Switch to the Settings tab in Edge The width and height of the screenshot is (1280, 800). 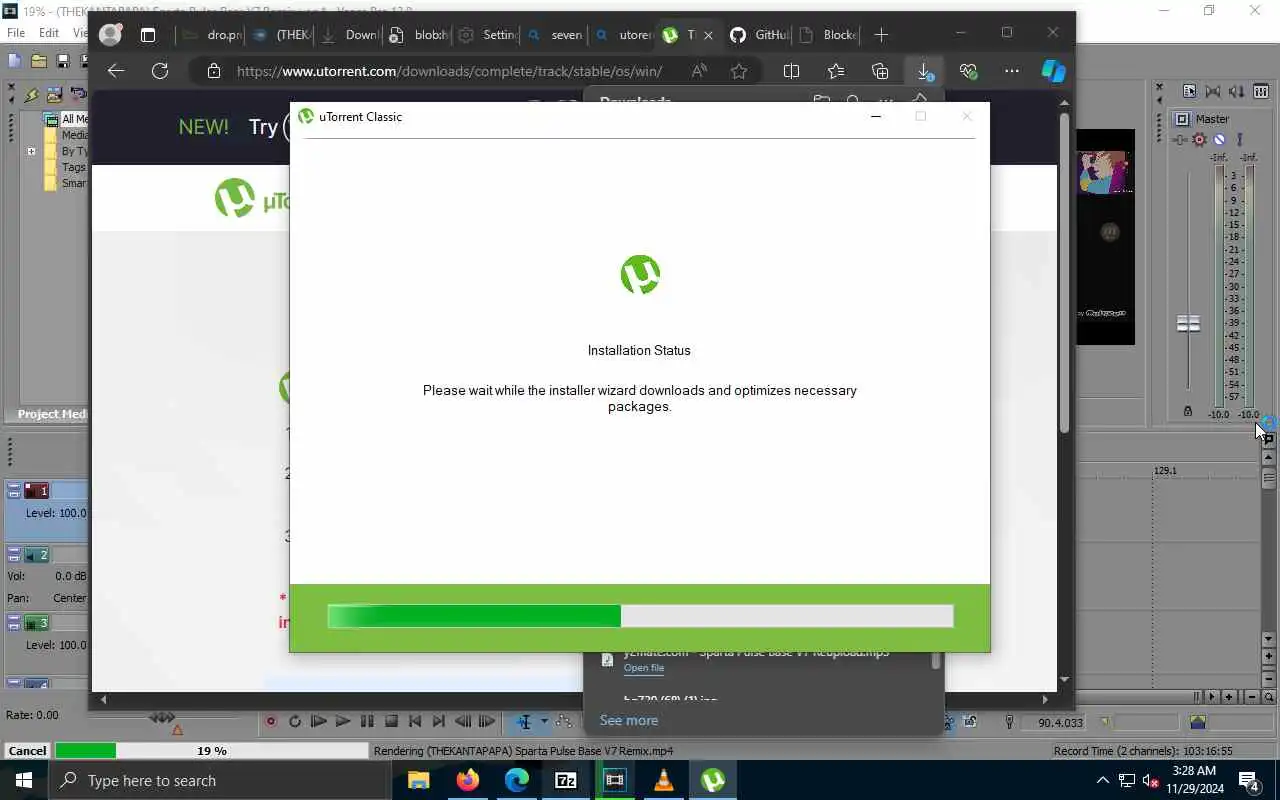pyautogui.click(x=487, y=35)
